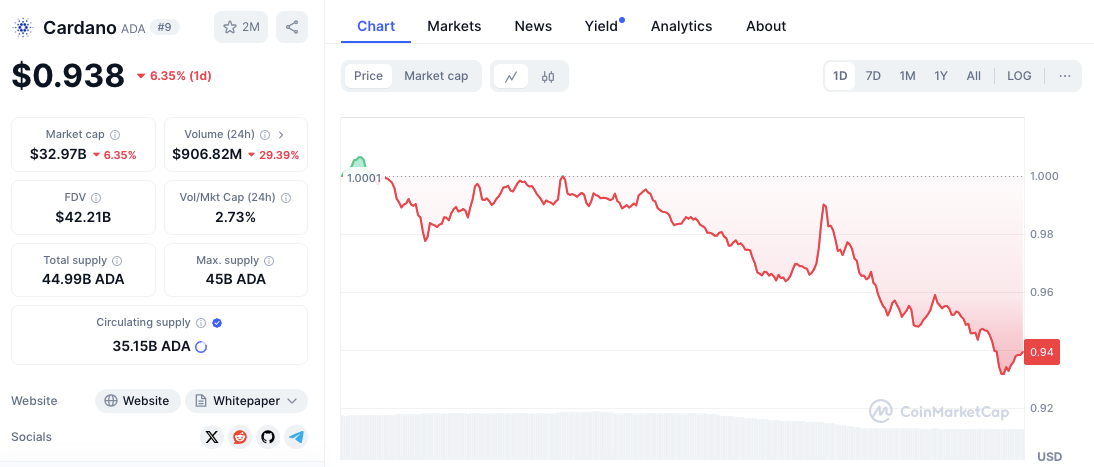Click the Website link button
Screen dimensions: 1094x467
[138, 401]
